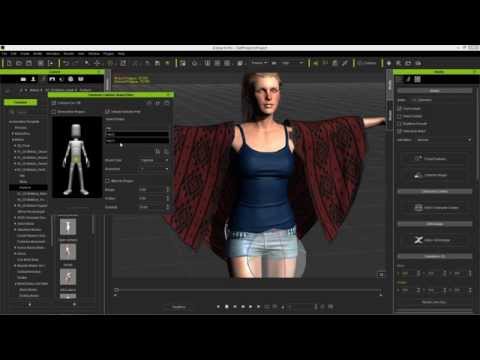
Task: Open the Plugins menu
Action: click(x=109, y=54)
